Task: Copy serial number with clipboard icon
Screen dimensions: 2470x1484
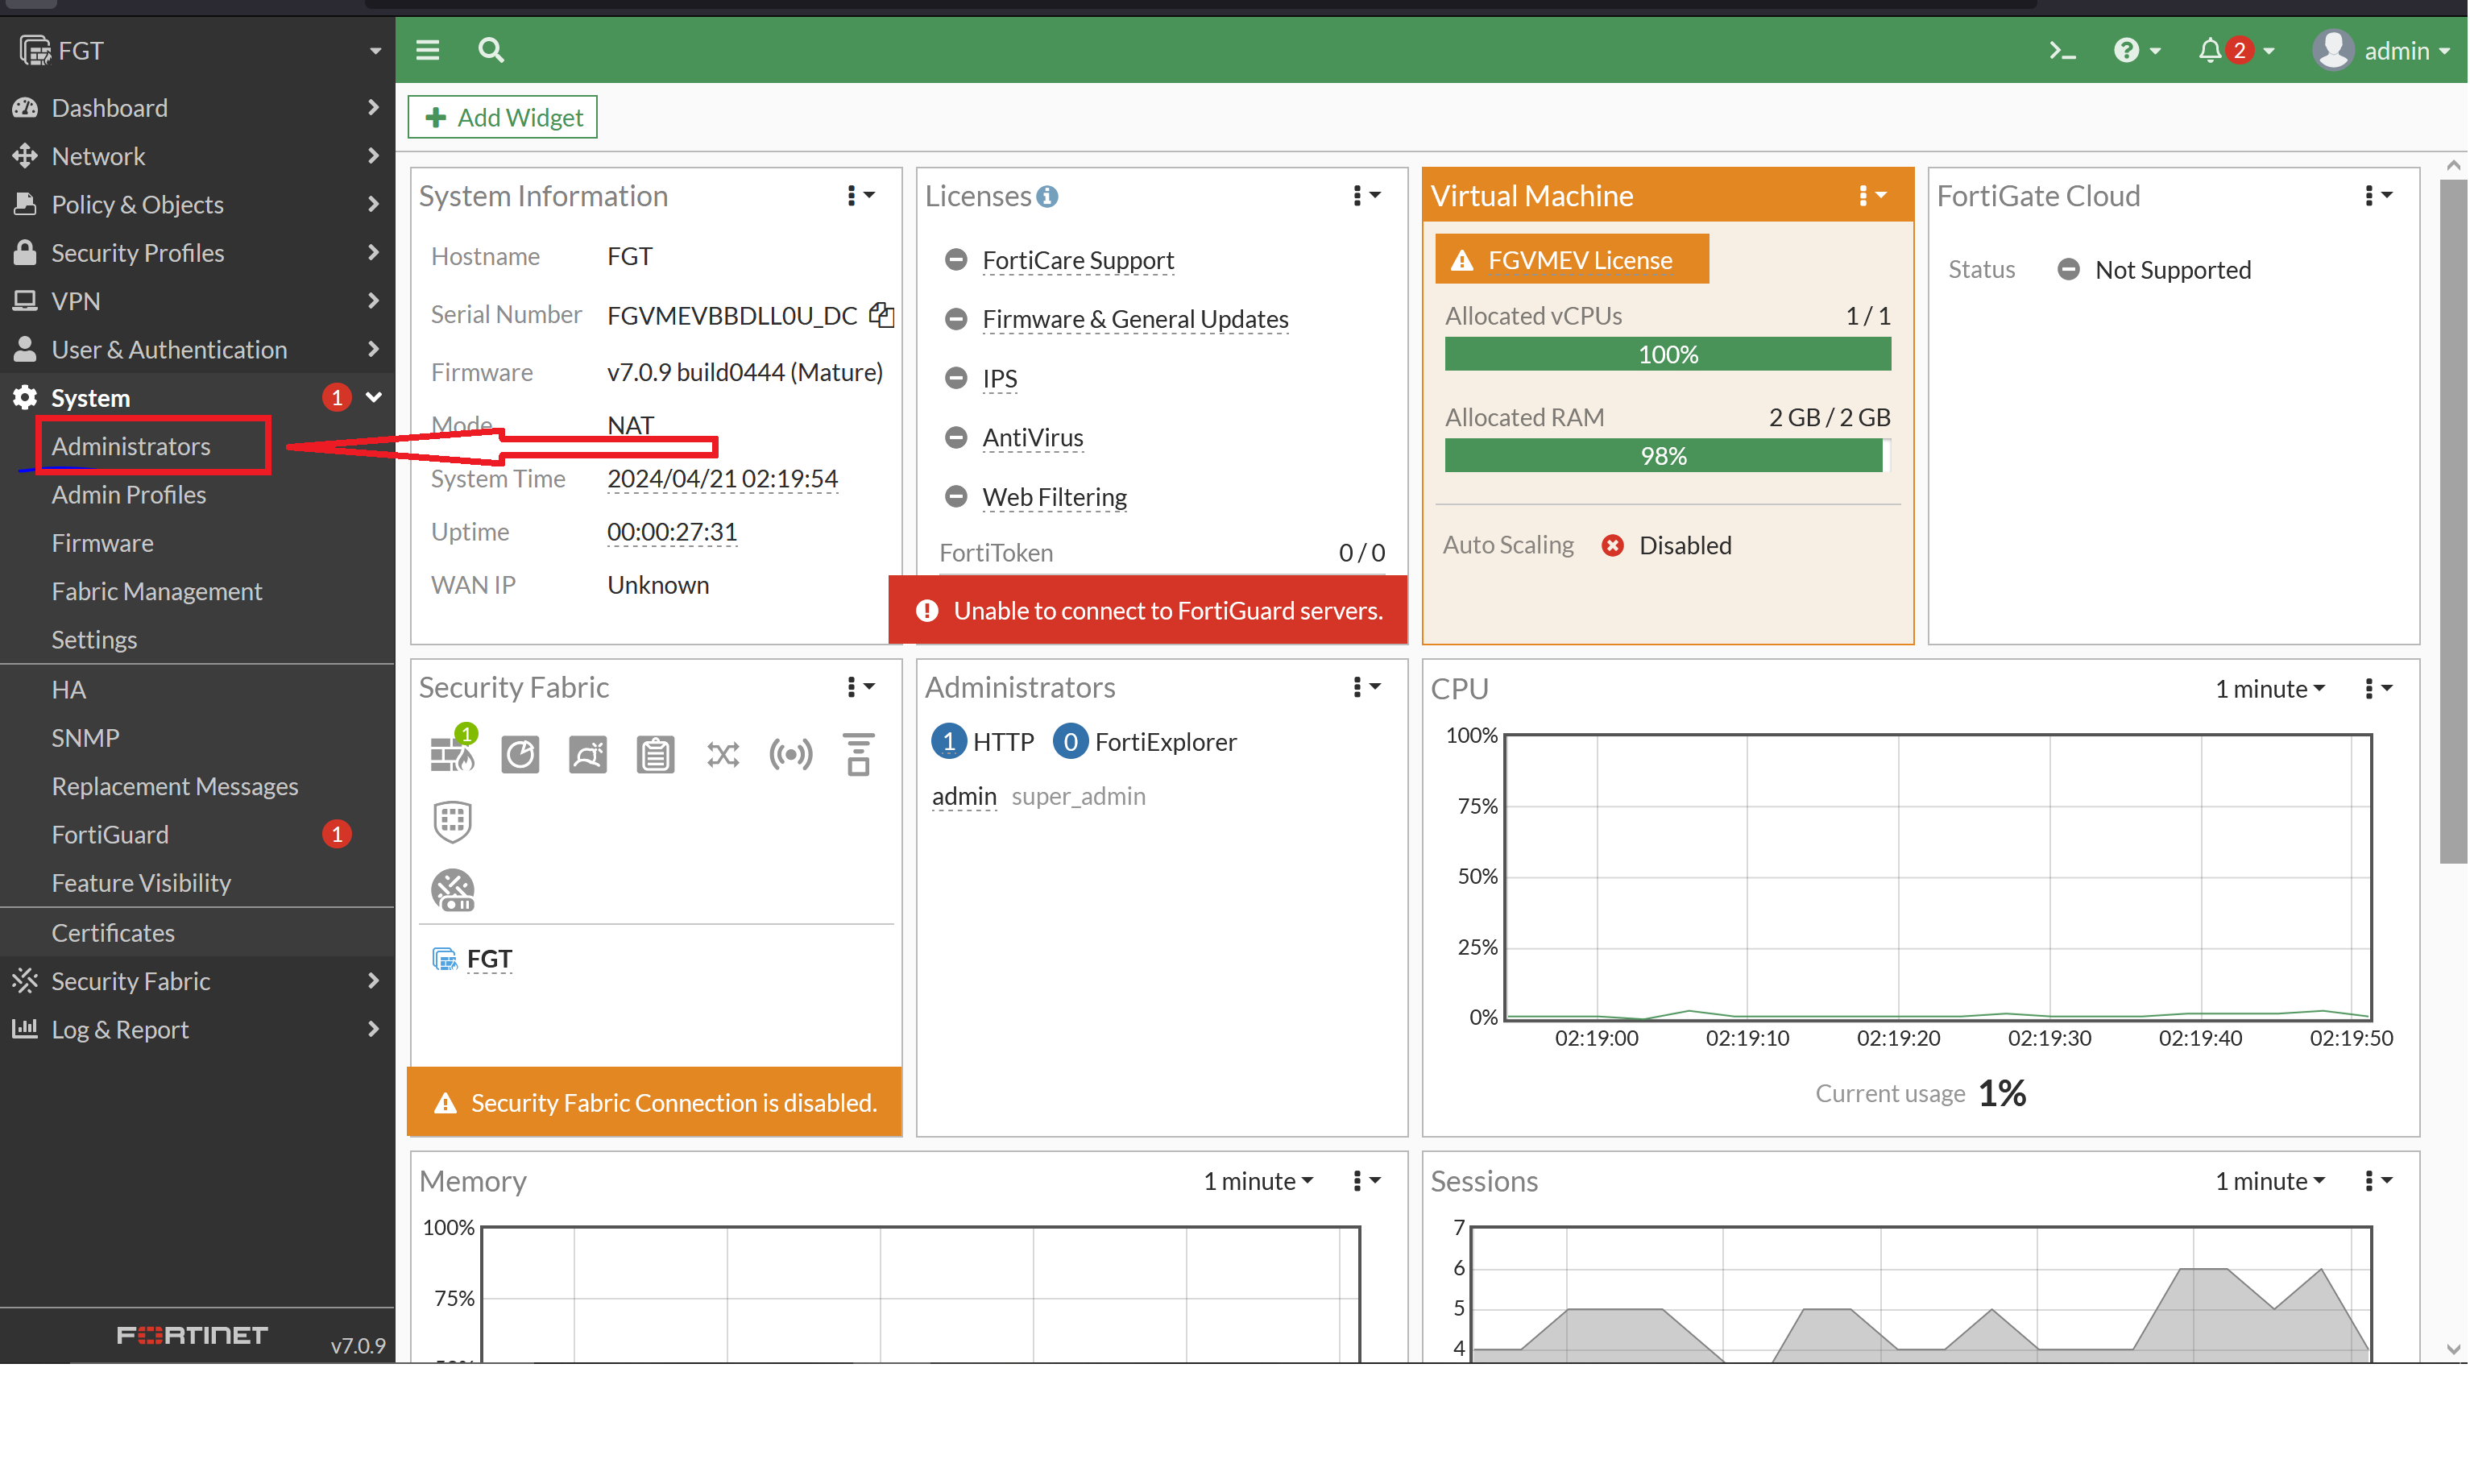Action: [x=881, y=315]
